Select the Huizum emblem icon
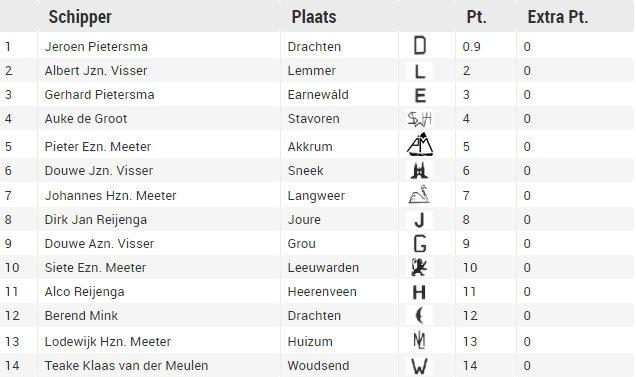Image resolution: width=636 pixels, height=377 pixels. click(419, 340)
